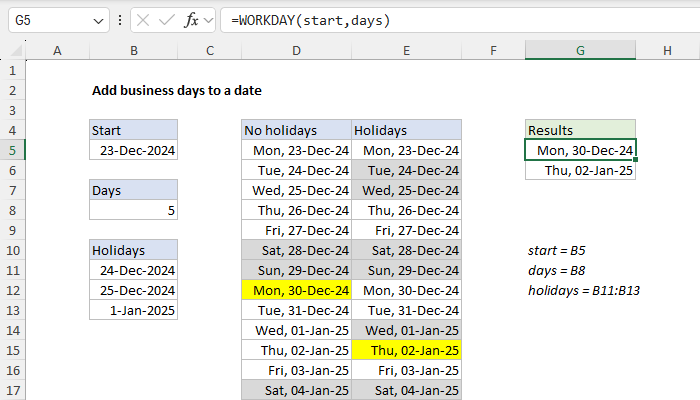Select column G header

pos(580,50)
